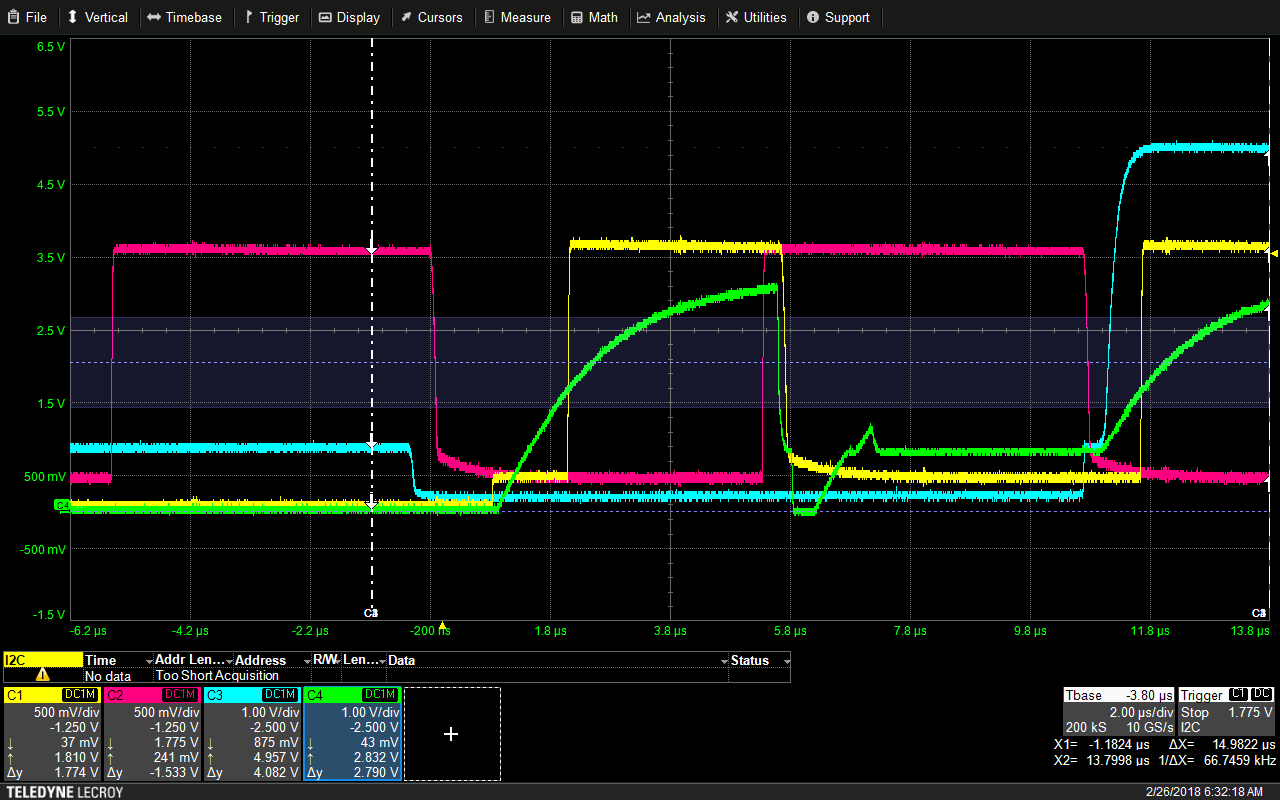Screen dimensions: 1280x800
Task: Click the Math calculator icon
Action: [577, 17]
